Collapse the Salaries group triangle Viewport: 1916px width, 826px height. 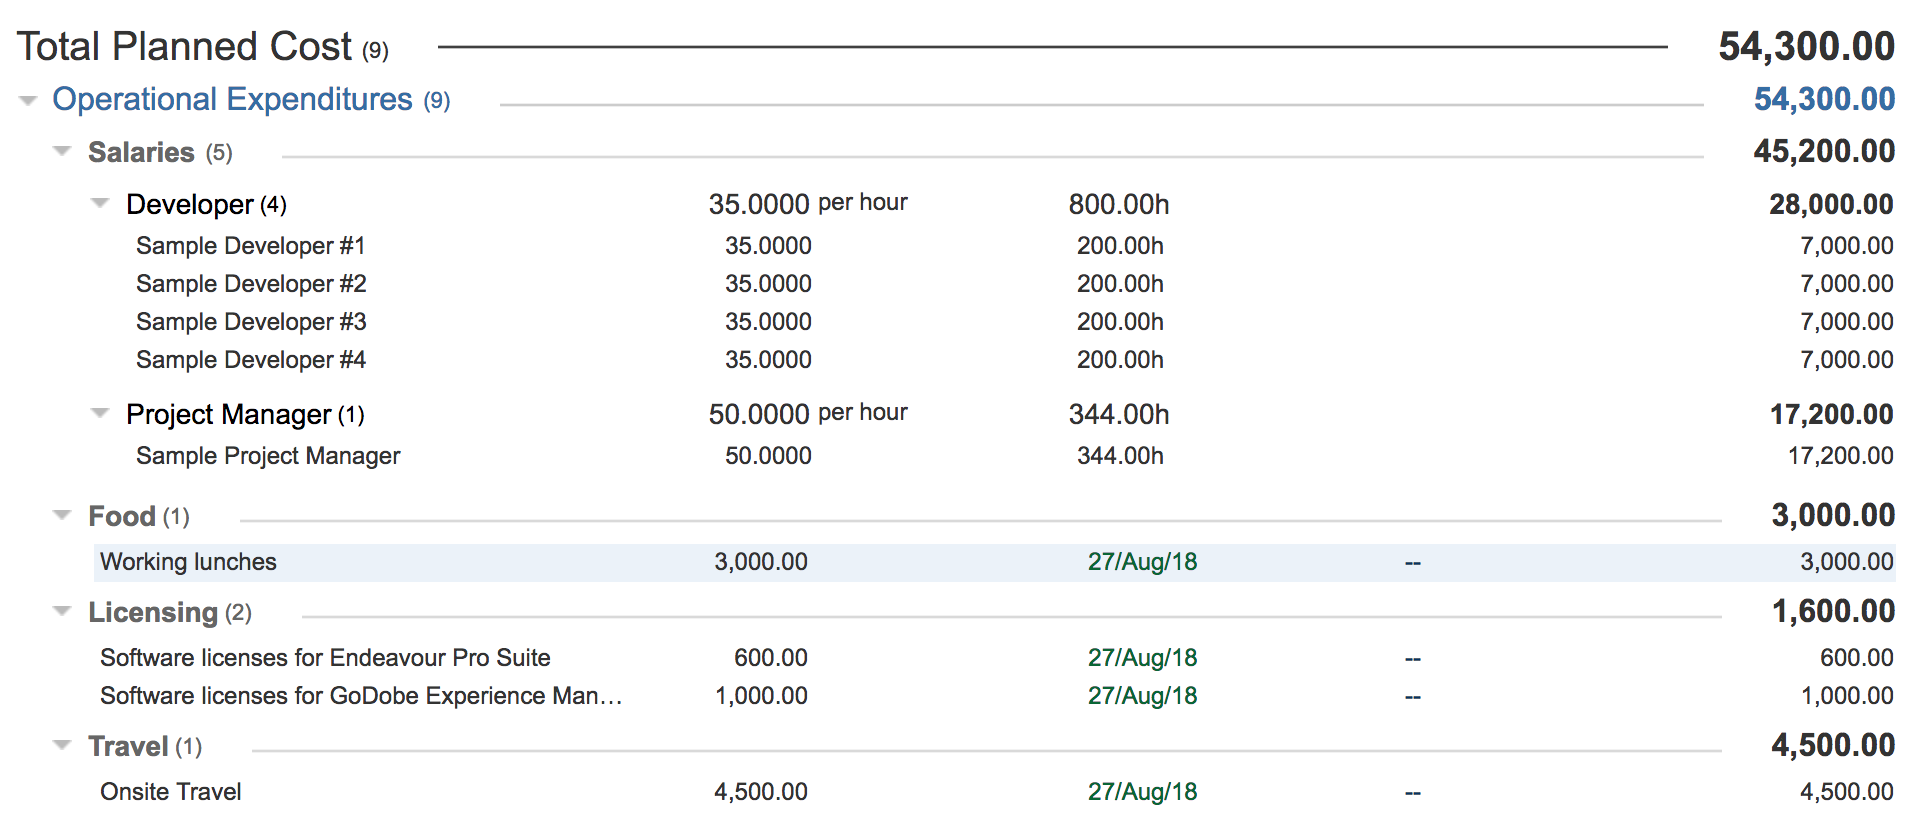62,151
